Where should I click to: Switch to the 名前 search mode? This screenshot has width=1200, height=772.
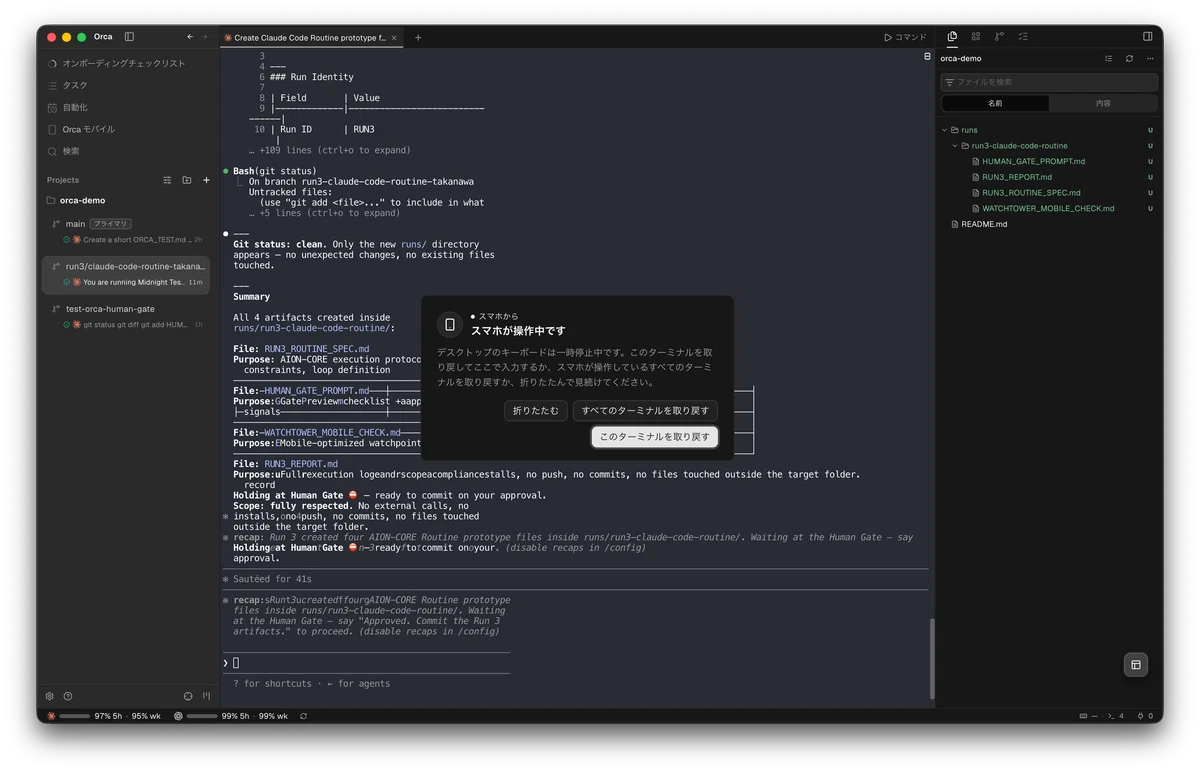(995, 103)
